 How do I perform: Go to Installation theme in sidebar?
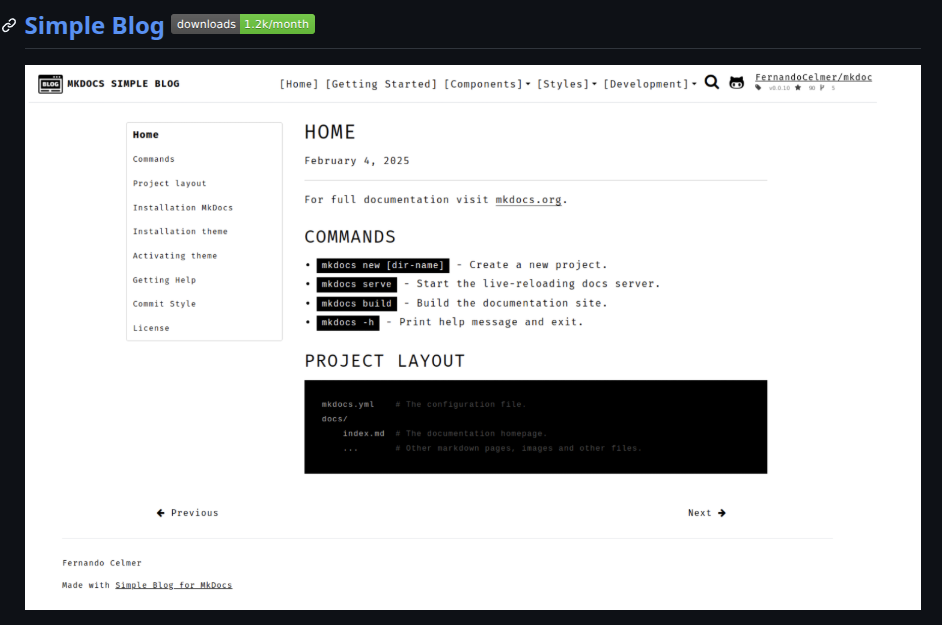pos(180,231)
